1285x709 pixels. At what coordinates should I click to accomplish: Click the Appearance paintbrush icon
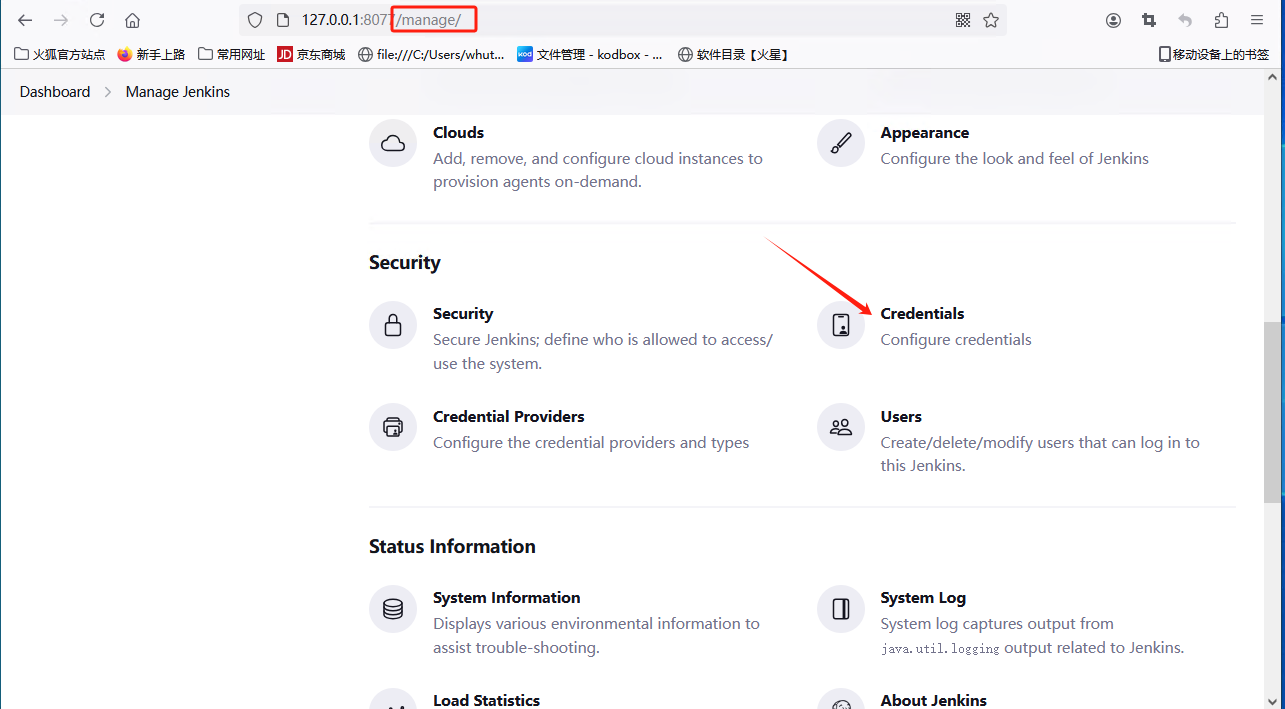click(841, 143)
